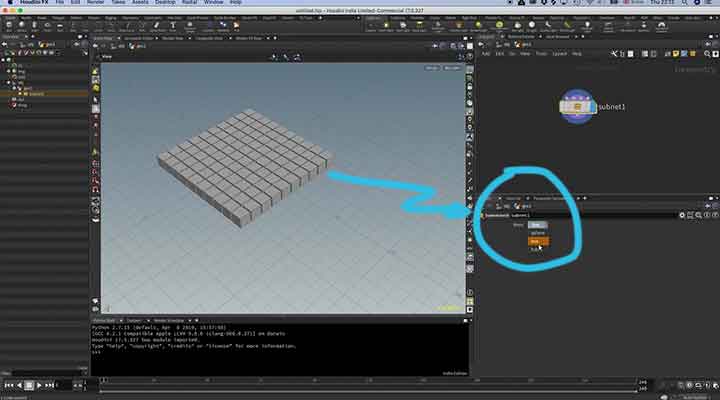The image size is (720, 400).
Task: Click parameter pane help icon
Action: click(x=715, y=215)
